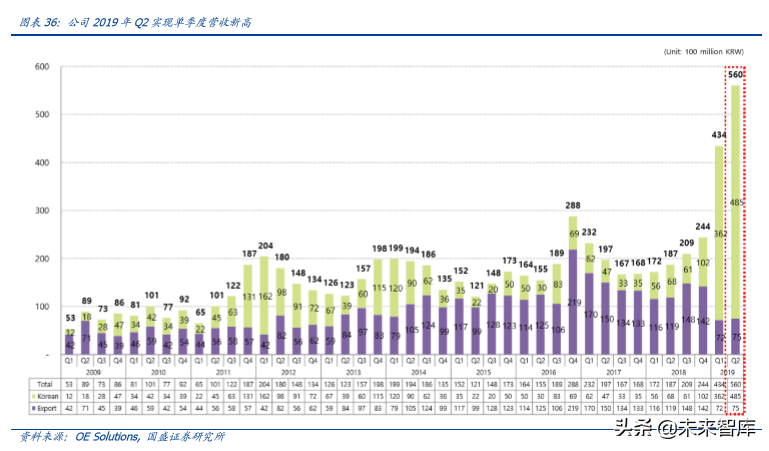The image size is (769, 451).
Task: Select the 2014 year label on the axis
Action: point(419,371)
